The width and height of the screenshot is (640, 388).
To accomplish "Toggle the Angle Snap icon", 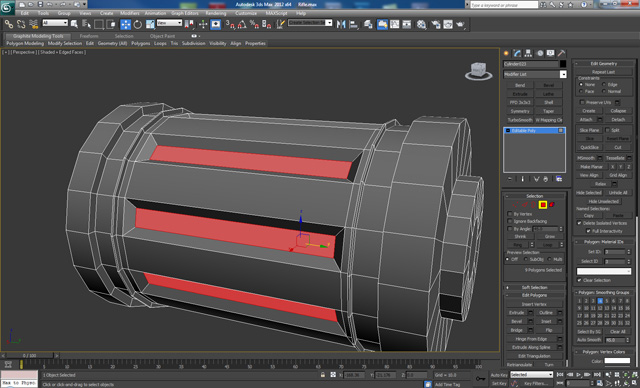I will [242, 24].
